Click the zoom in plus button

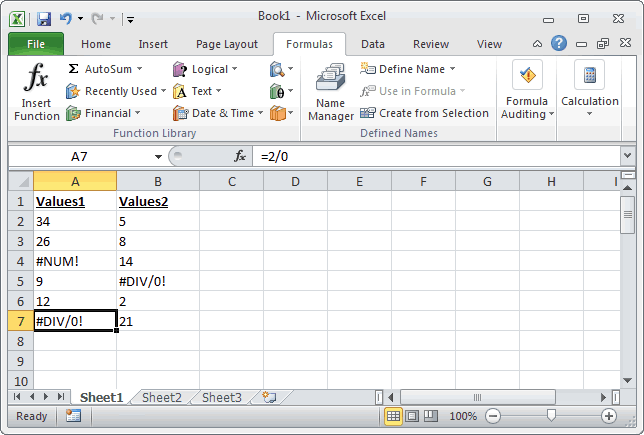coord(609,416)
